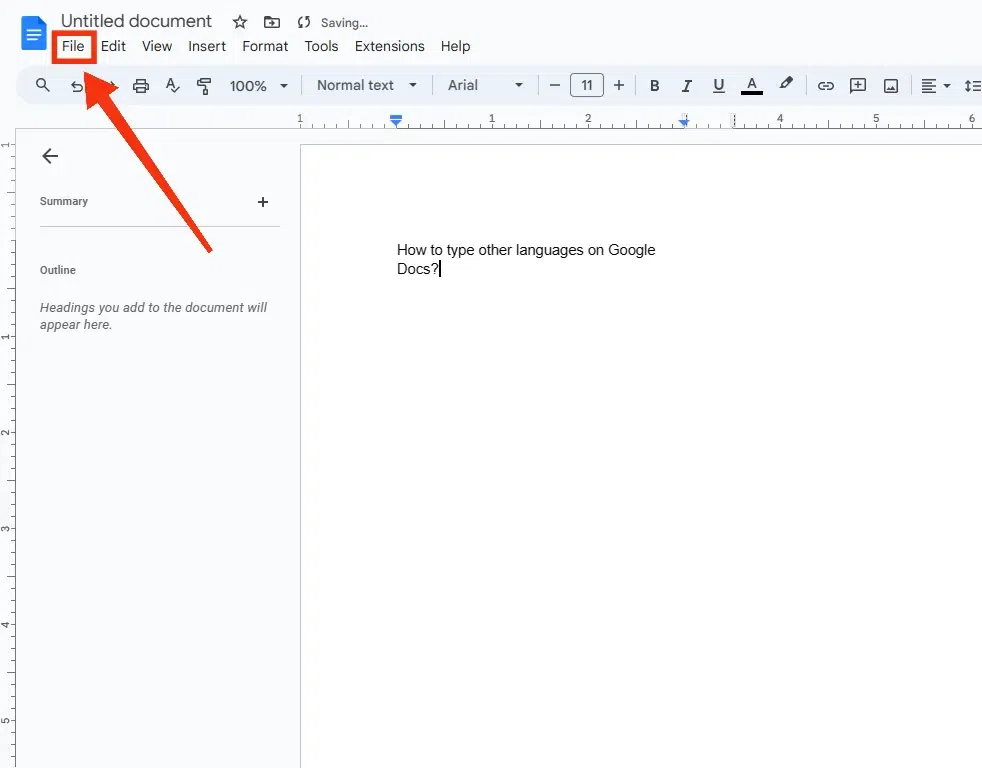Viewport: 982px width, 768px height.
Task: Toggle Underline formatting
Action: 718,86
